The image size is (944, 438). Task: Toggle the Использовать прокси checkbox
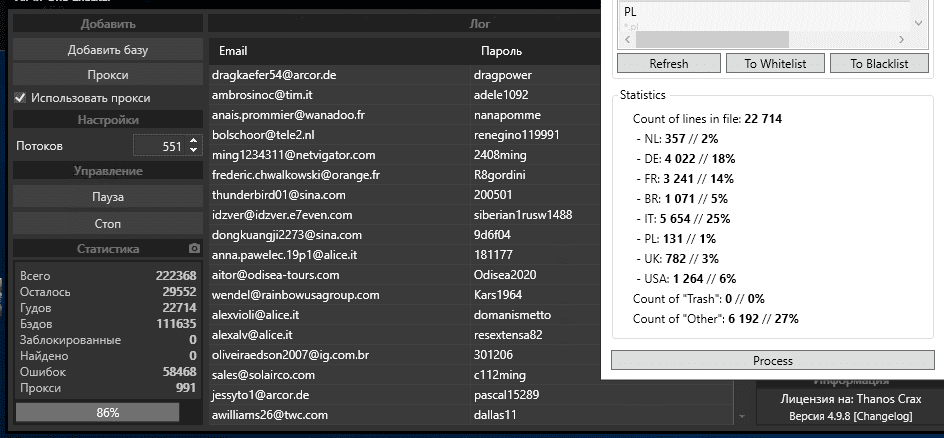pos(20,98)
